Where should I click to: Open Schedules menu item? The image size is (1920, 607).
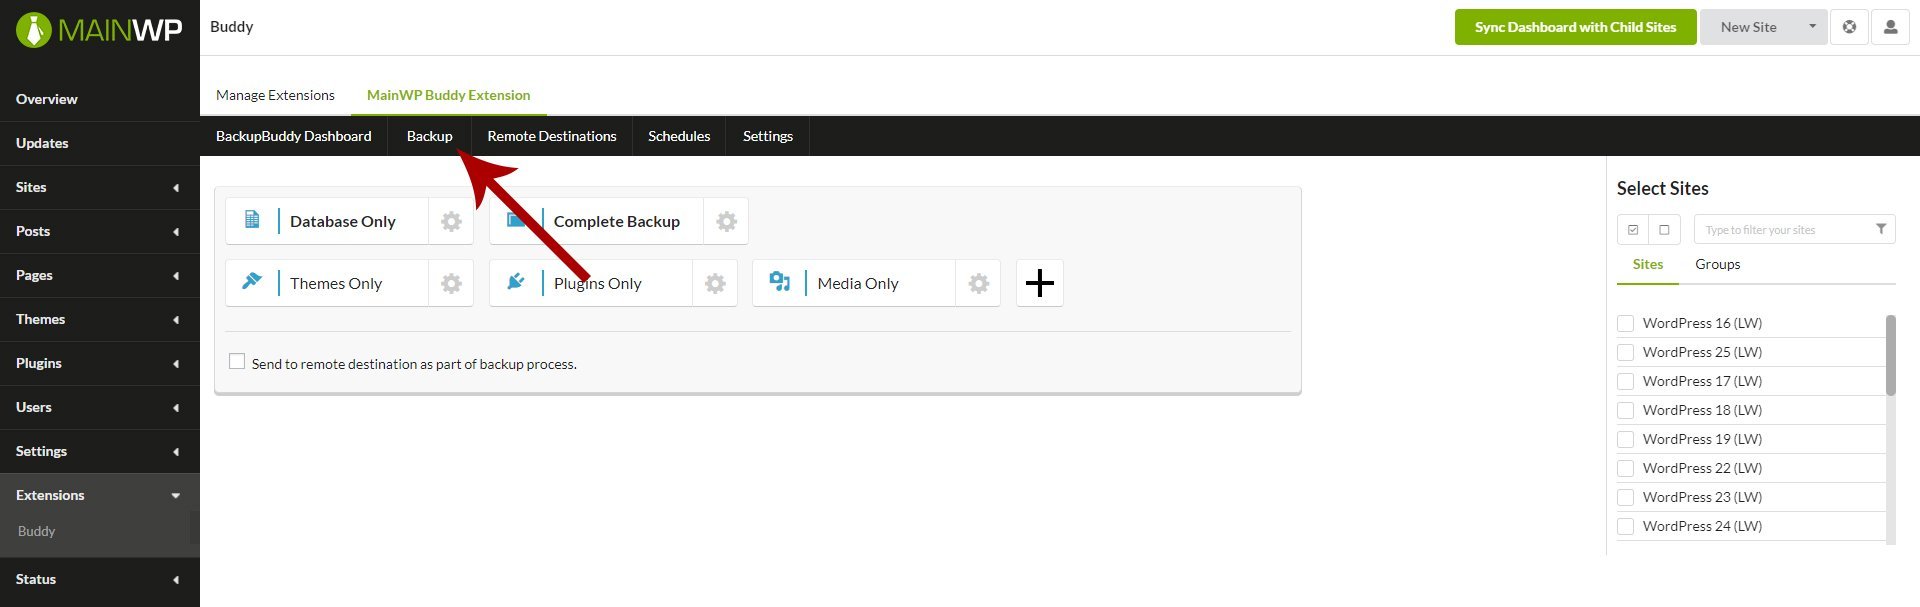(679, 136)
